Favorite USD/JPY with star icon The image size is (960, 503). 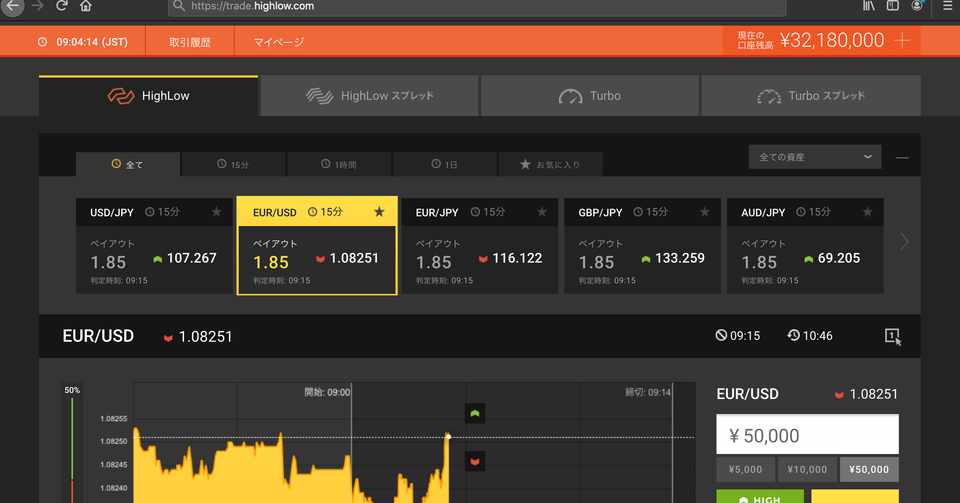217,212
